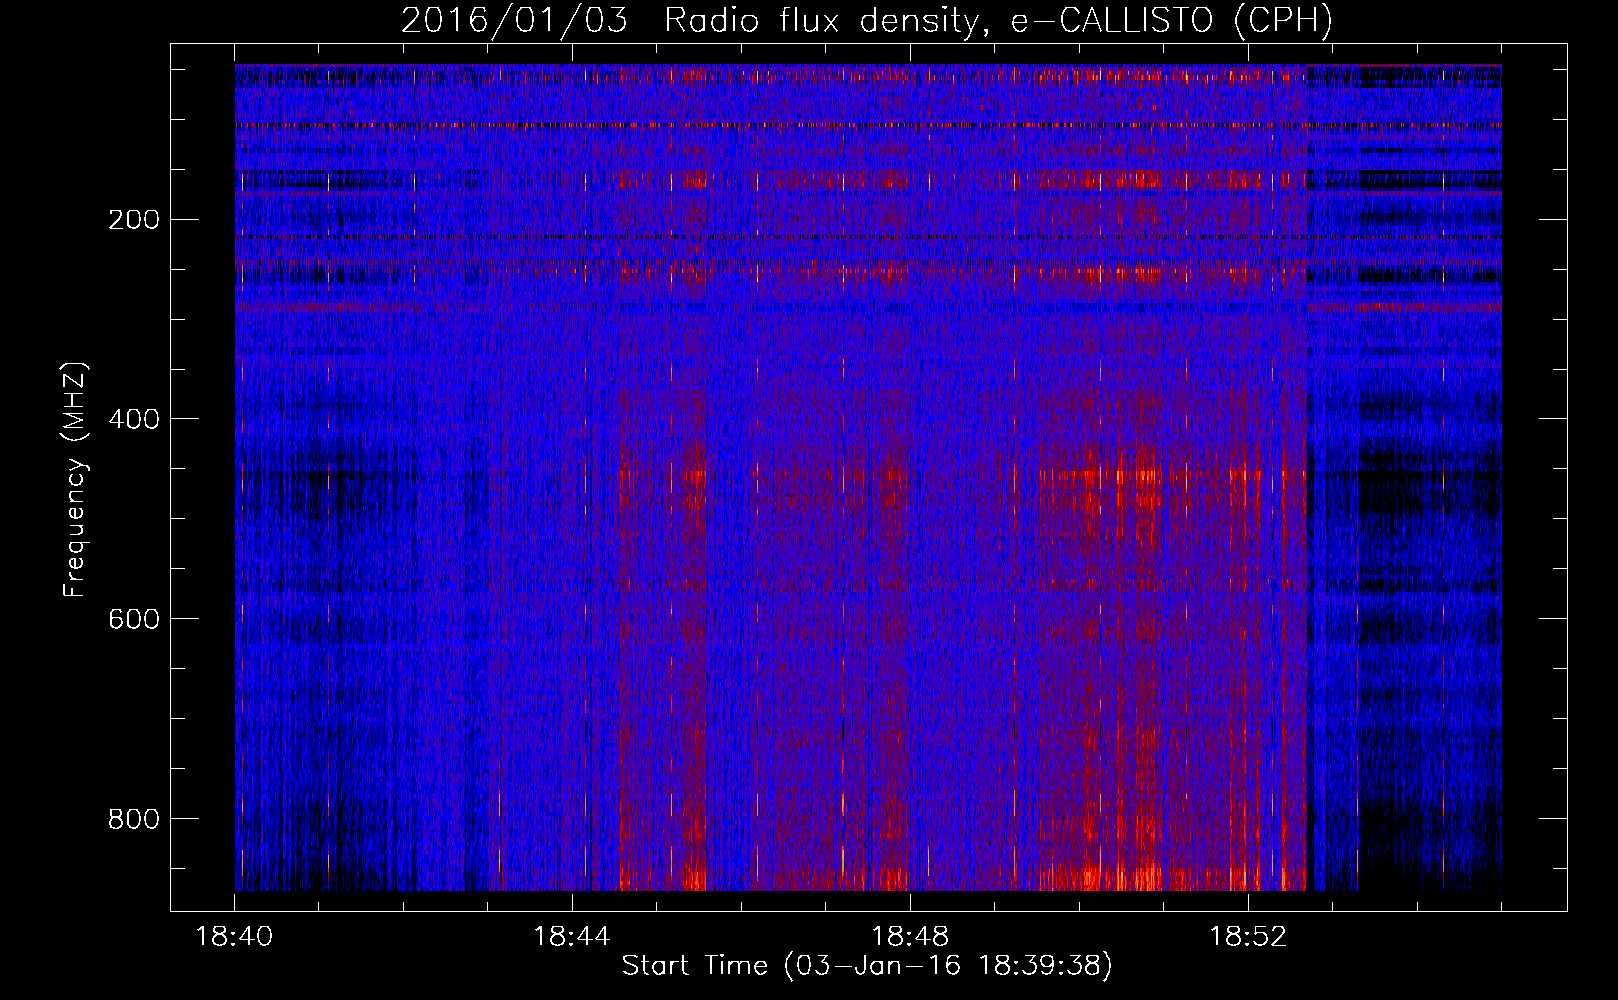Image resolution: width=1618 pixels, height=1000 pixels.
Task: Select the 800 frequency tick label
Action: (134, 819)
